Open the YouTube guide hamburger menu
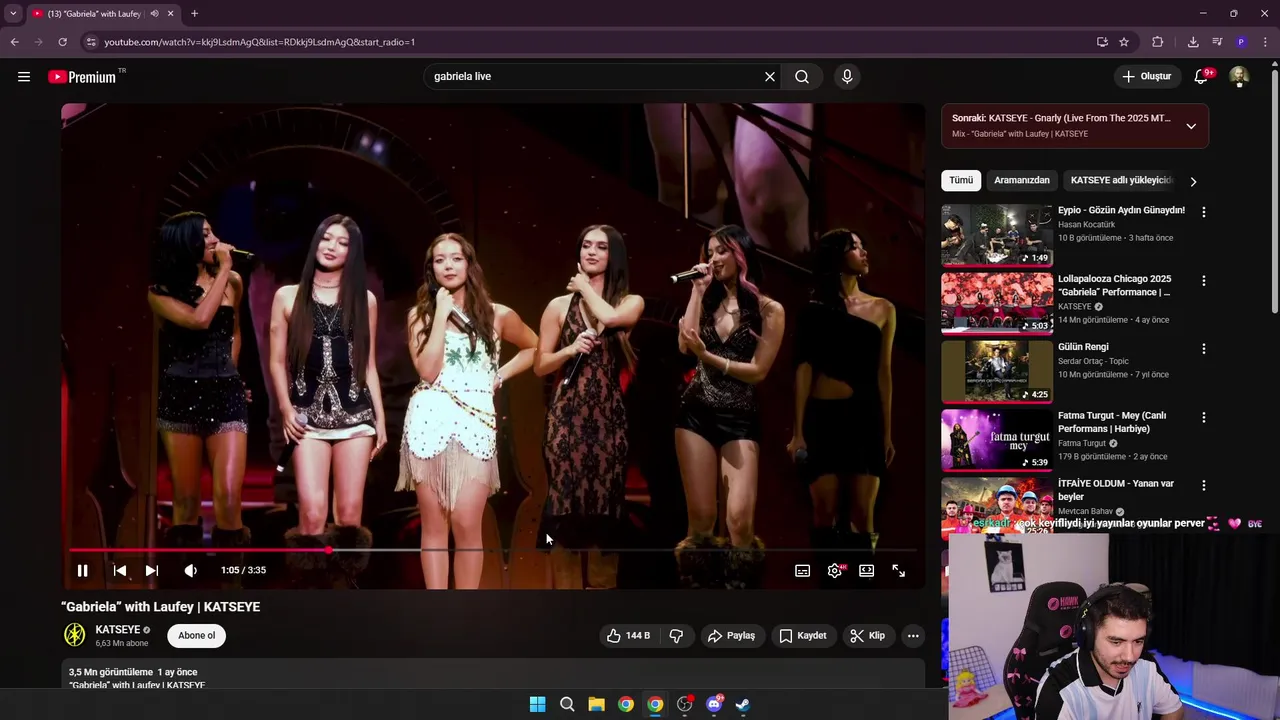Viewport: 1280px width, 720px height. (x=24, y=76)
